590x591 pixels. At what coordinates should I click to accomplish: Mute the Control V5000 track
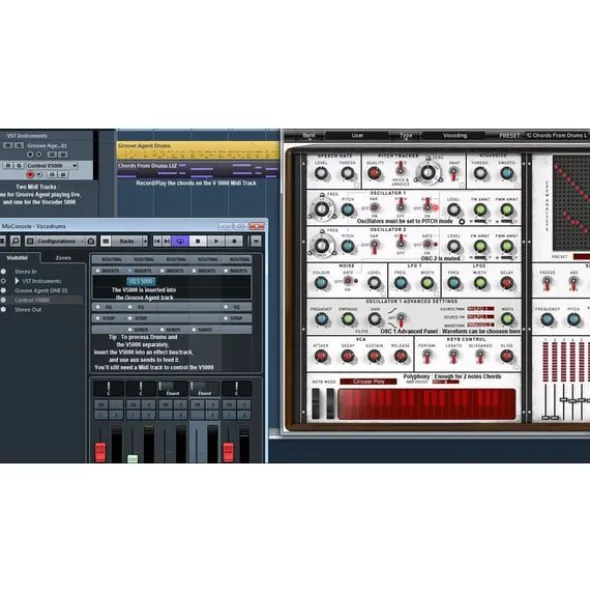[8, 165]
